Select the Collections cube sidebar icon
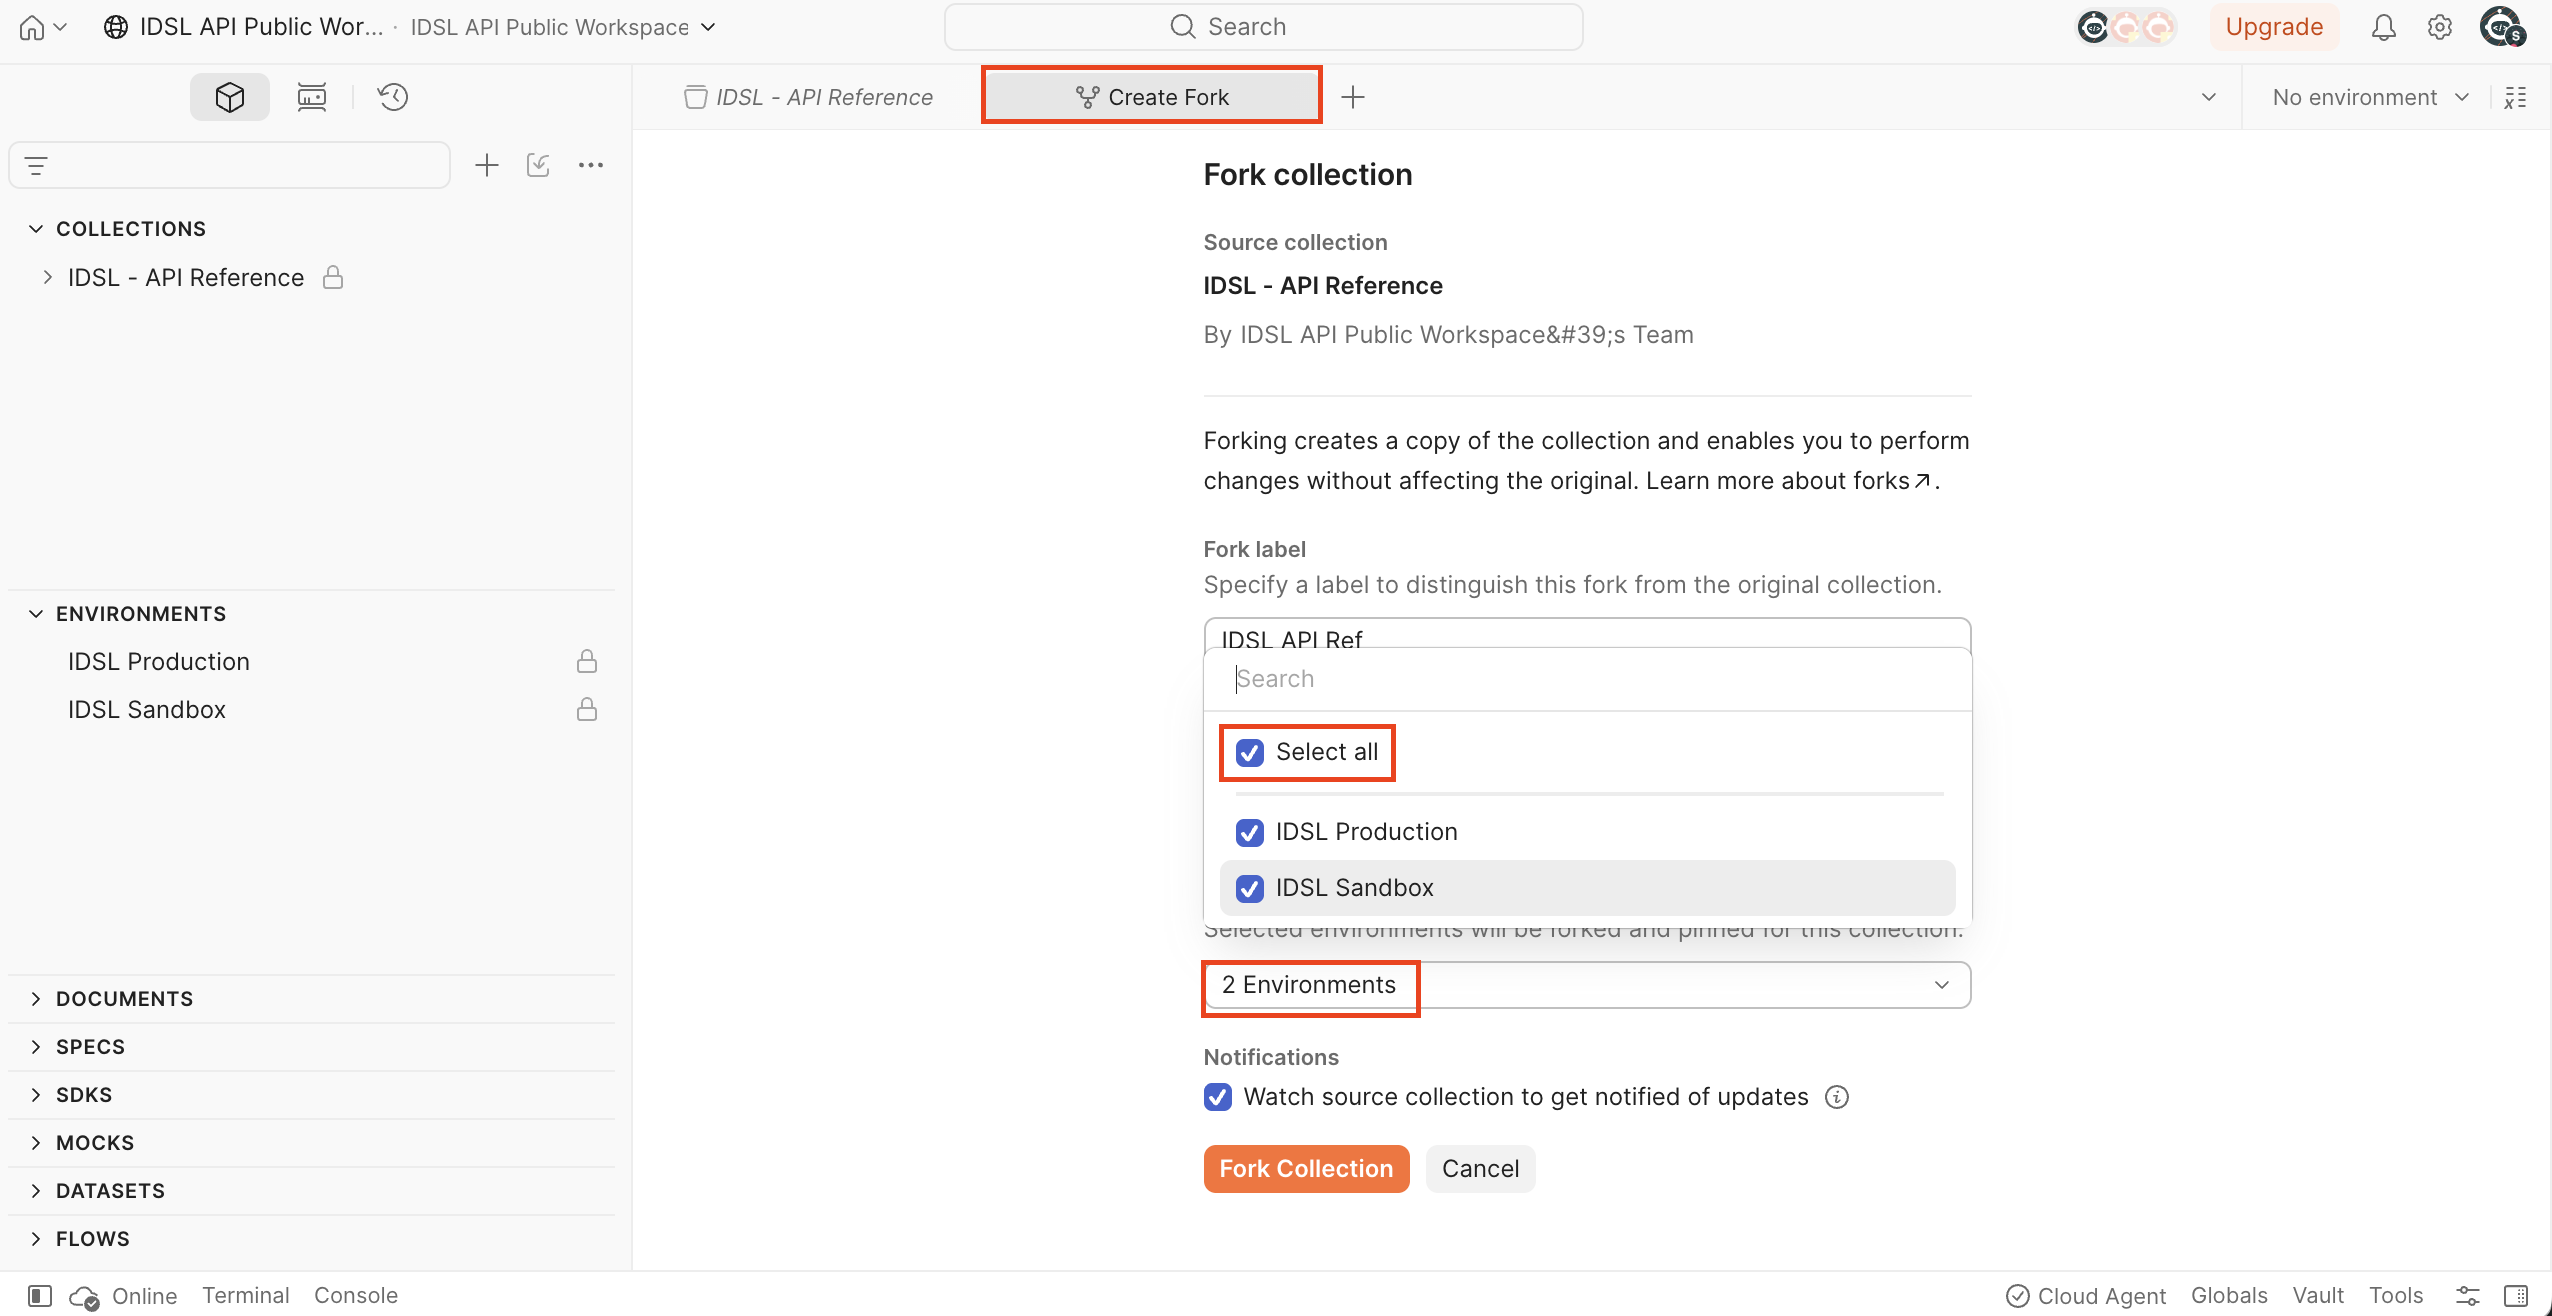Viewport: 2552px width, 1316px height. tap(230, 97)
